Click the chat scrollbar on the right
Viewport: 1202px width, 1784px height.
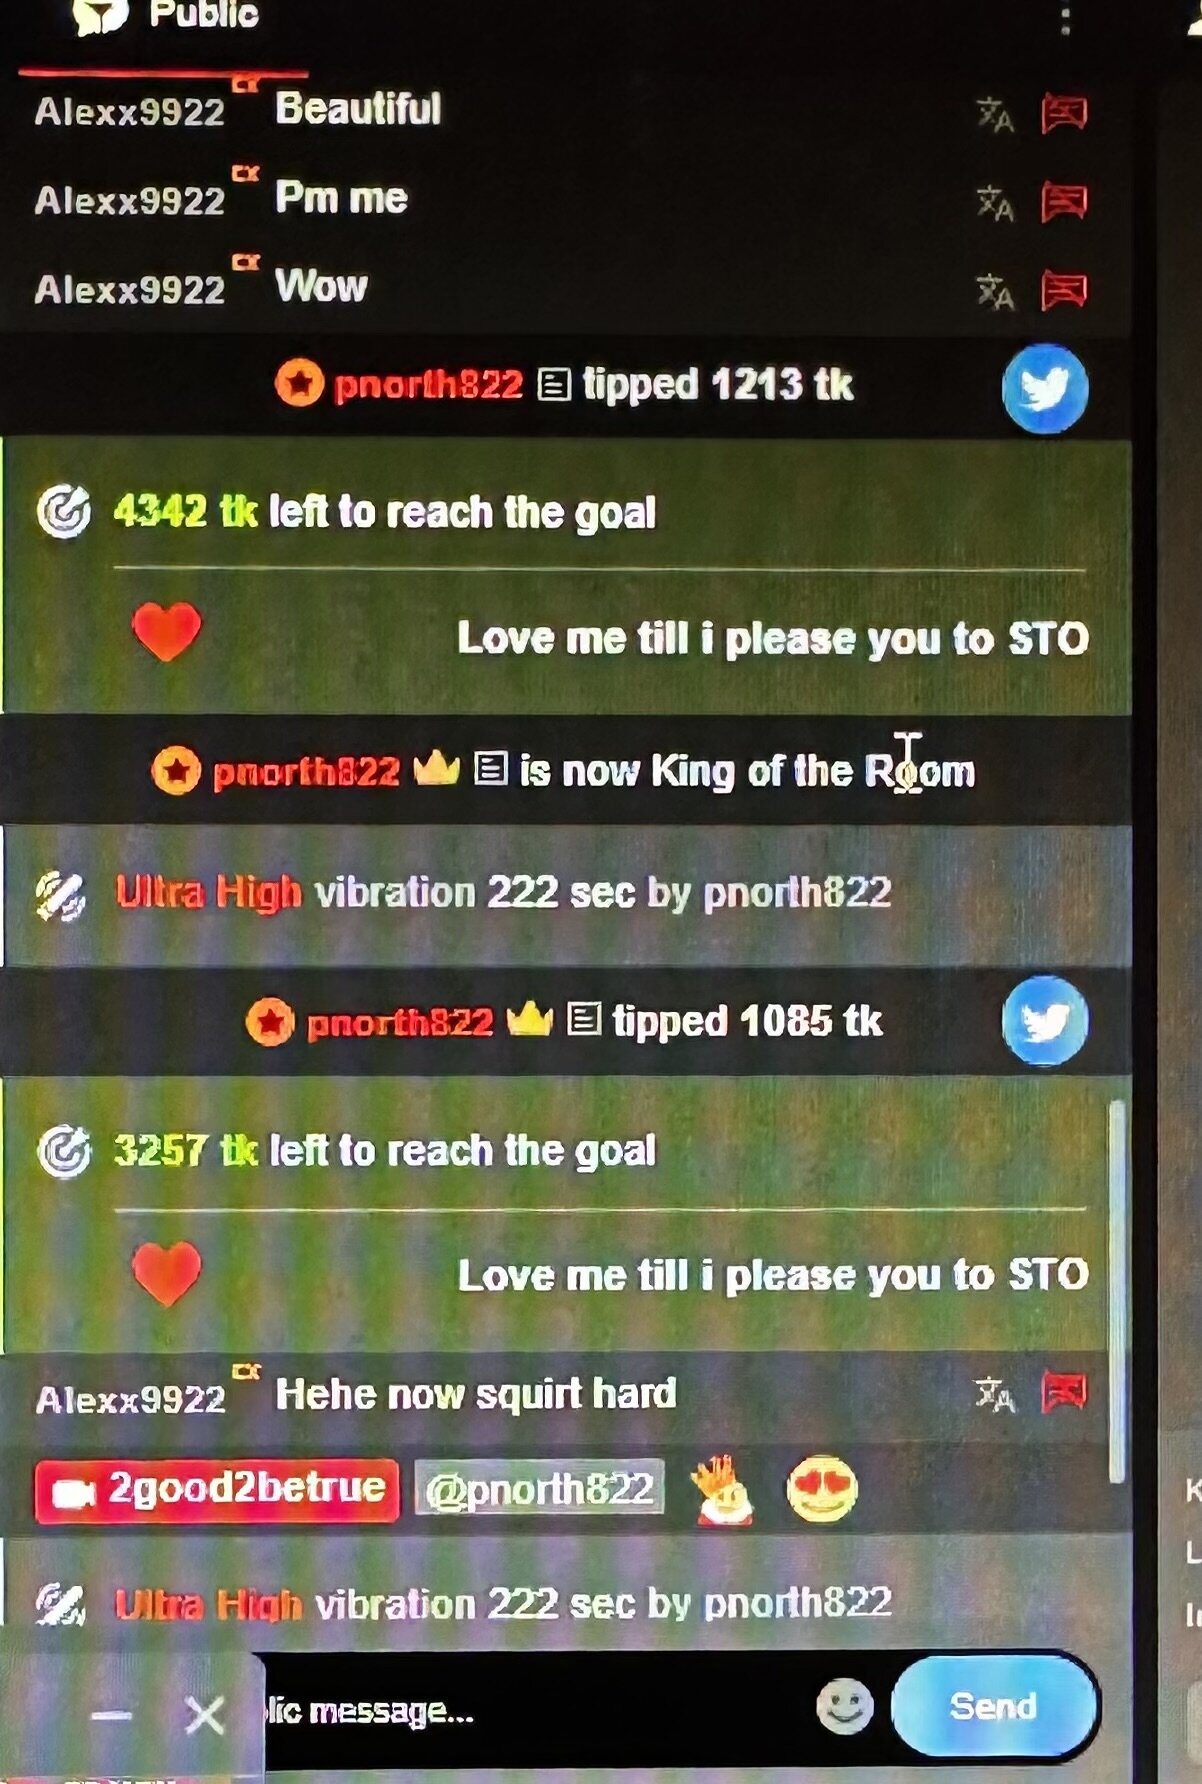pos(1117,1292)
